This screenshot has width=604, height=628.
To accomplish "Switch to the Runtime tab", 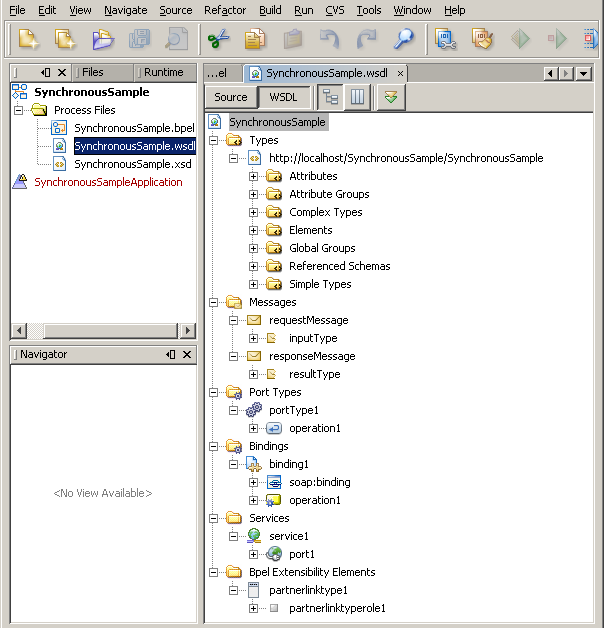I will coord(165,72).
